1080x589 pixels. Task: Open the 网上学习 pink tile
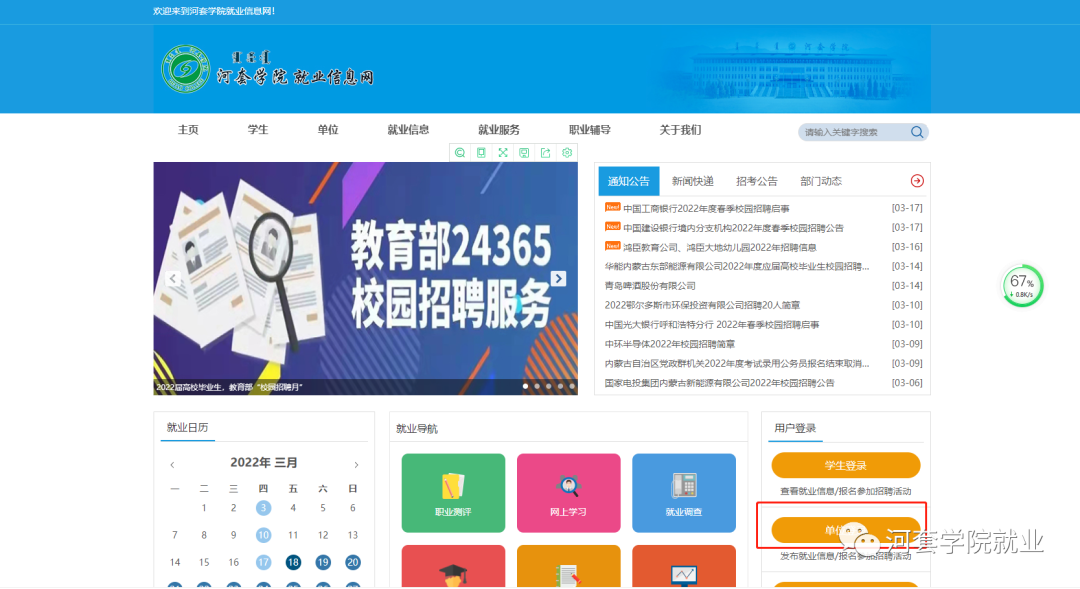(568, 493)
